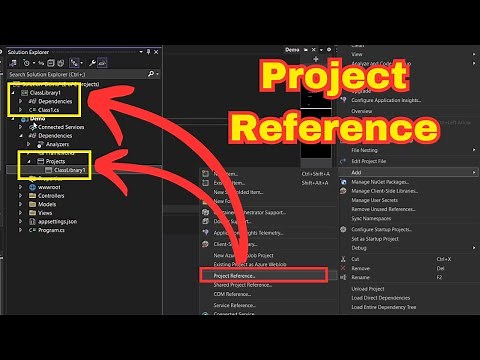Toggle Preview Selected Items button
Screen dimensions: 480x360
pyautogui.click(x=102, y=63)
